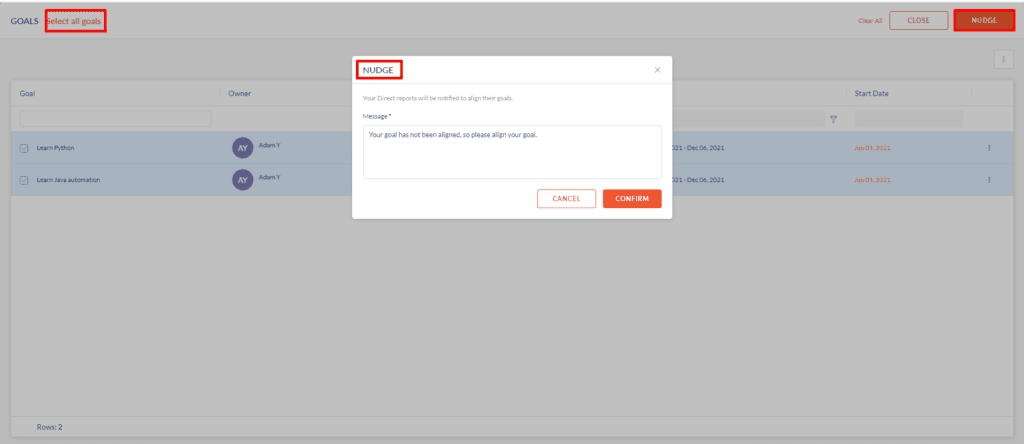This screenshot has width=1024, height=444.
Task: Click the Goal column header
Action: click(27, 93)
